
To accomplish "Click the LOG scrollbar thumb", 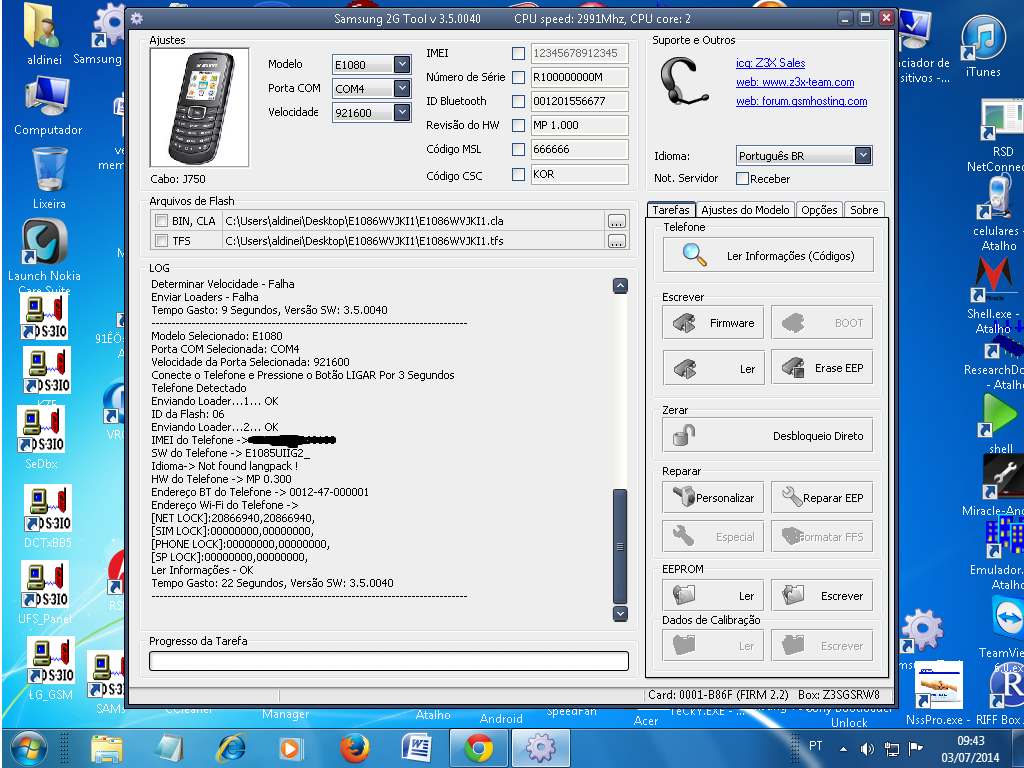I will click(x=620, y=546).
